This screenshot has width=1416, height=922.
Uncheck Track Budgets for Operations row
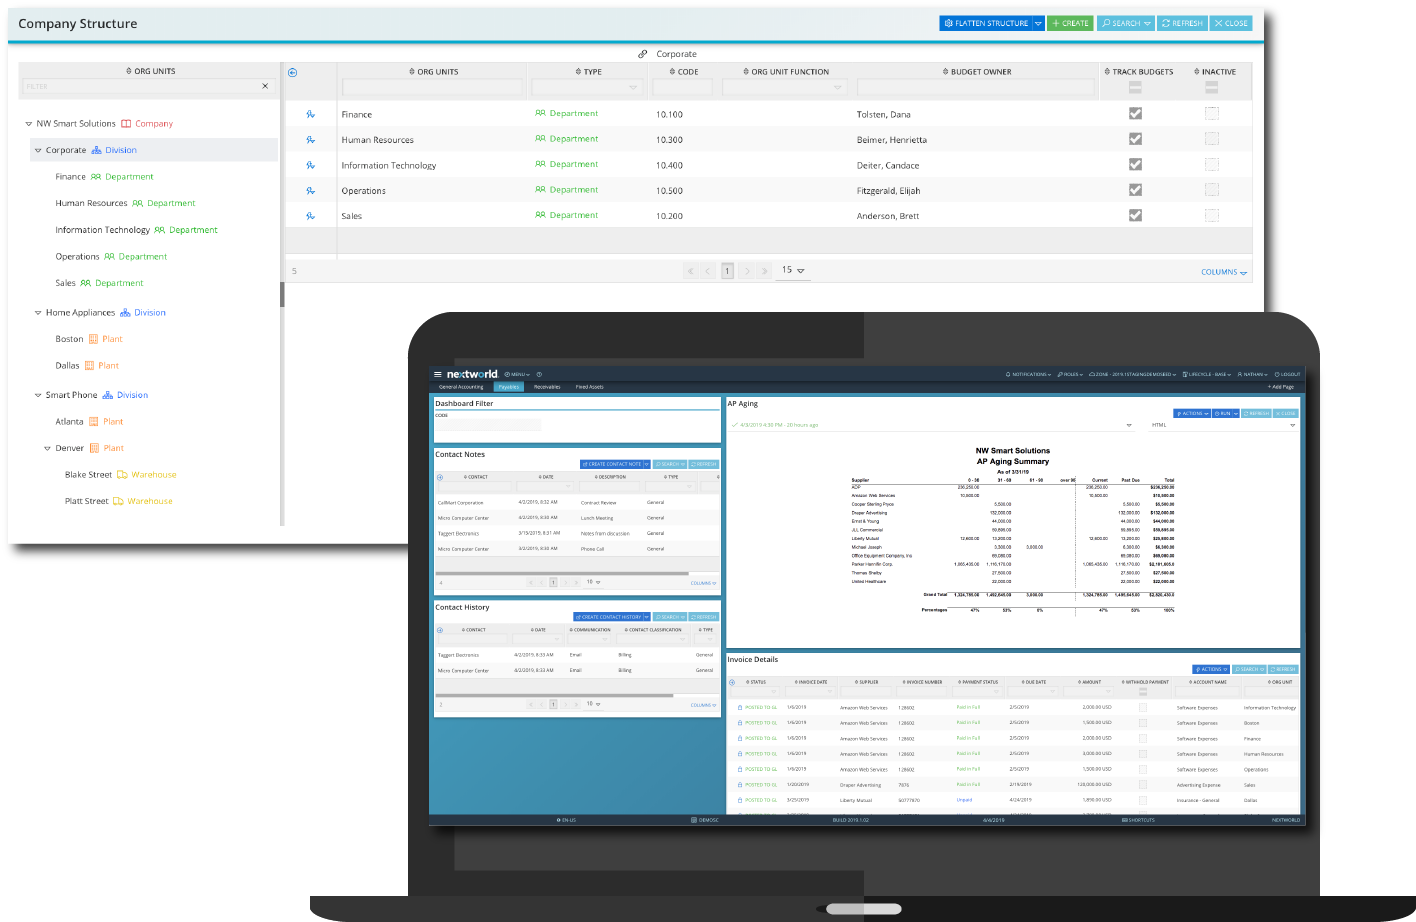(1135, 190)
